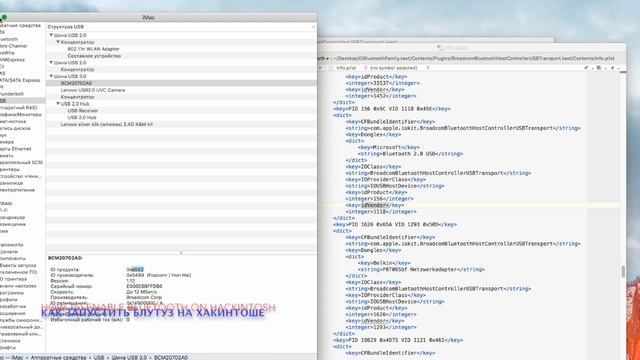Select NVMExpress in the sidebar
The height and width of the screenshot is (360, 640).
12,60
